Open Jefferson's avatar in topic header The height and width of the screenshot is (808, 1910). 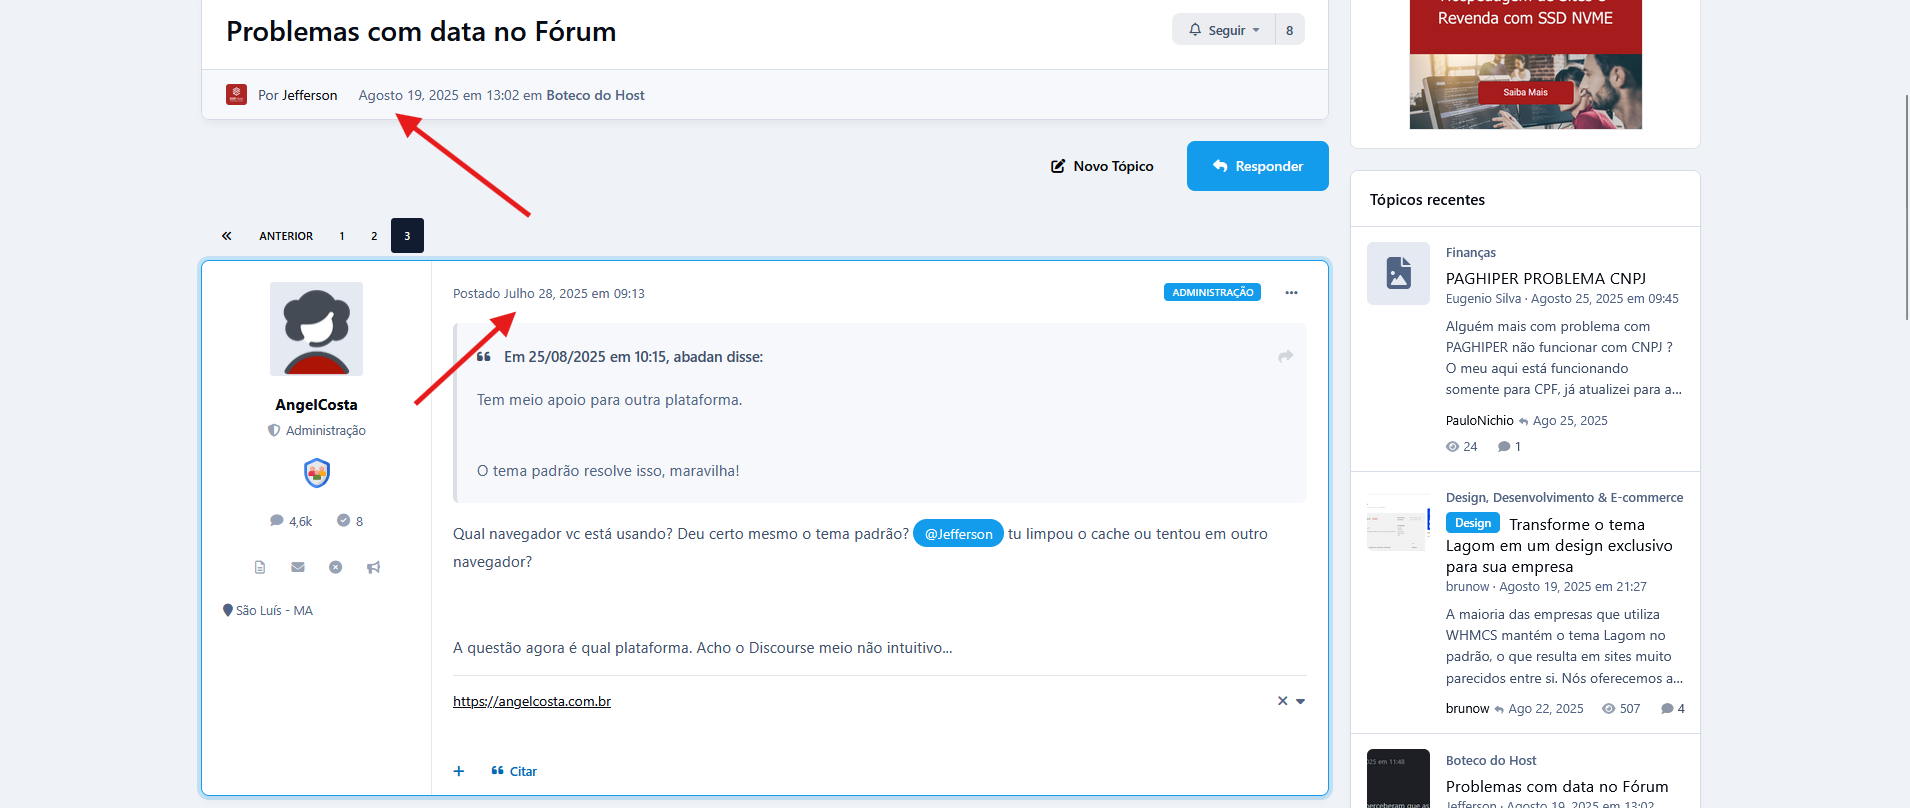pos(236,95)
